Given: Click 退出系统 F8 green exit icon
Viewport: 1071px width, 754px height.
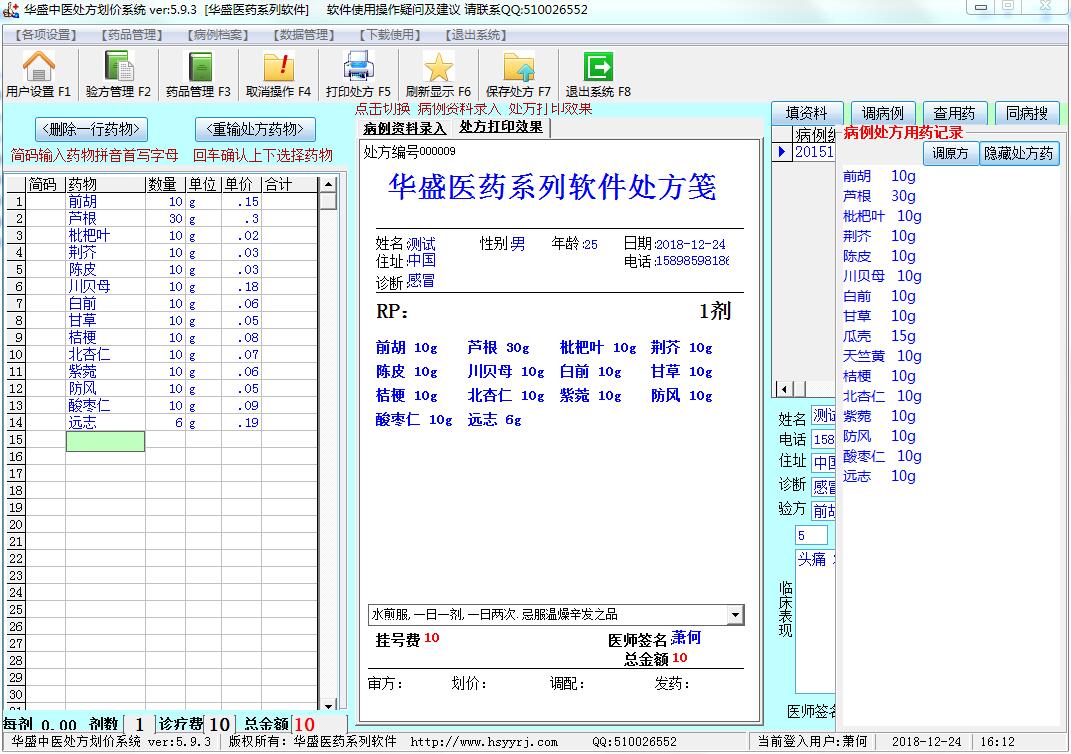Looking at the screenshot, I should point(598,66).
